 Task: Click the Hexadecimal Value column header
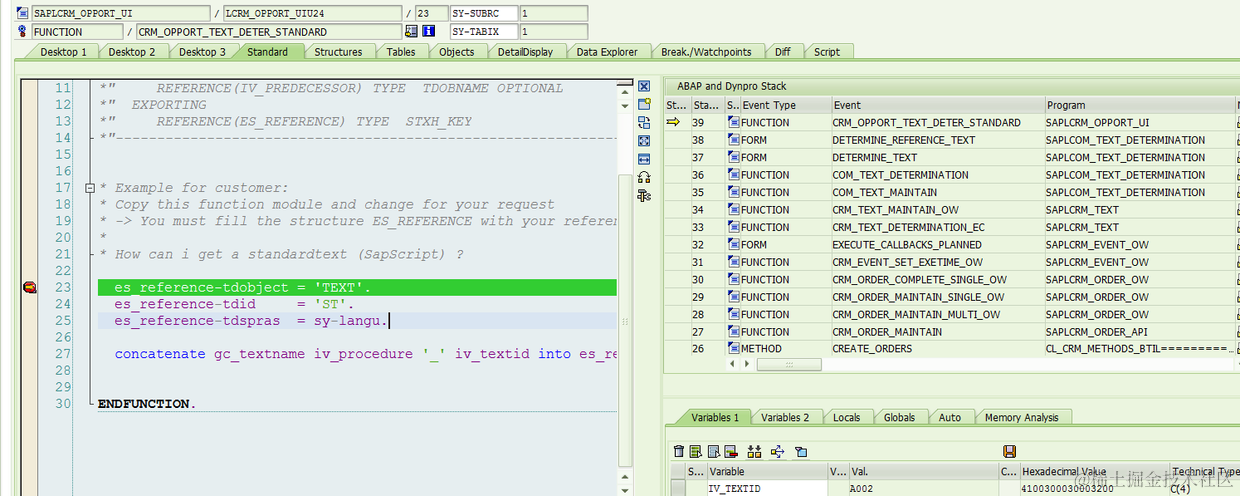tap(1093, 471)
